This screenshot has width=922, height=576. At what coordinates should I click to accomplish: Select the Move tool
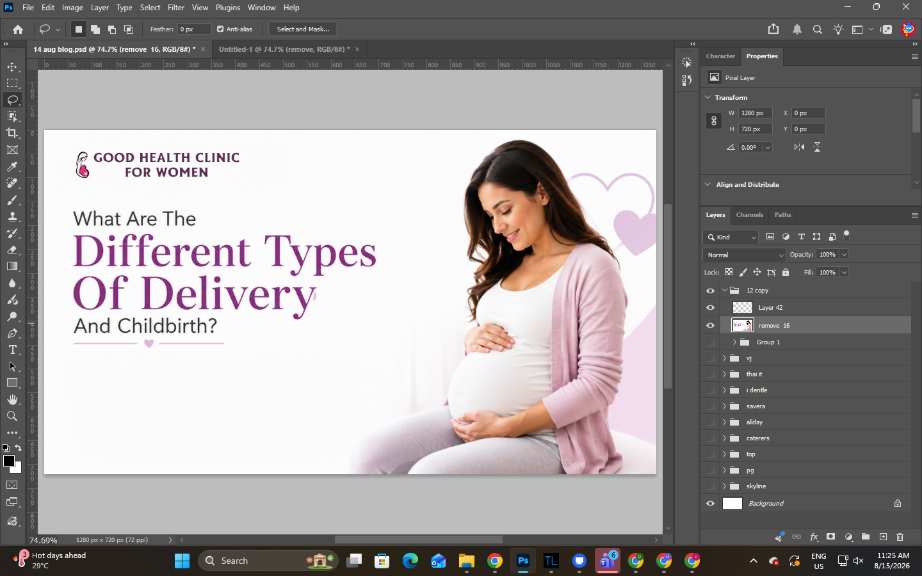click(x=12, y=67)
